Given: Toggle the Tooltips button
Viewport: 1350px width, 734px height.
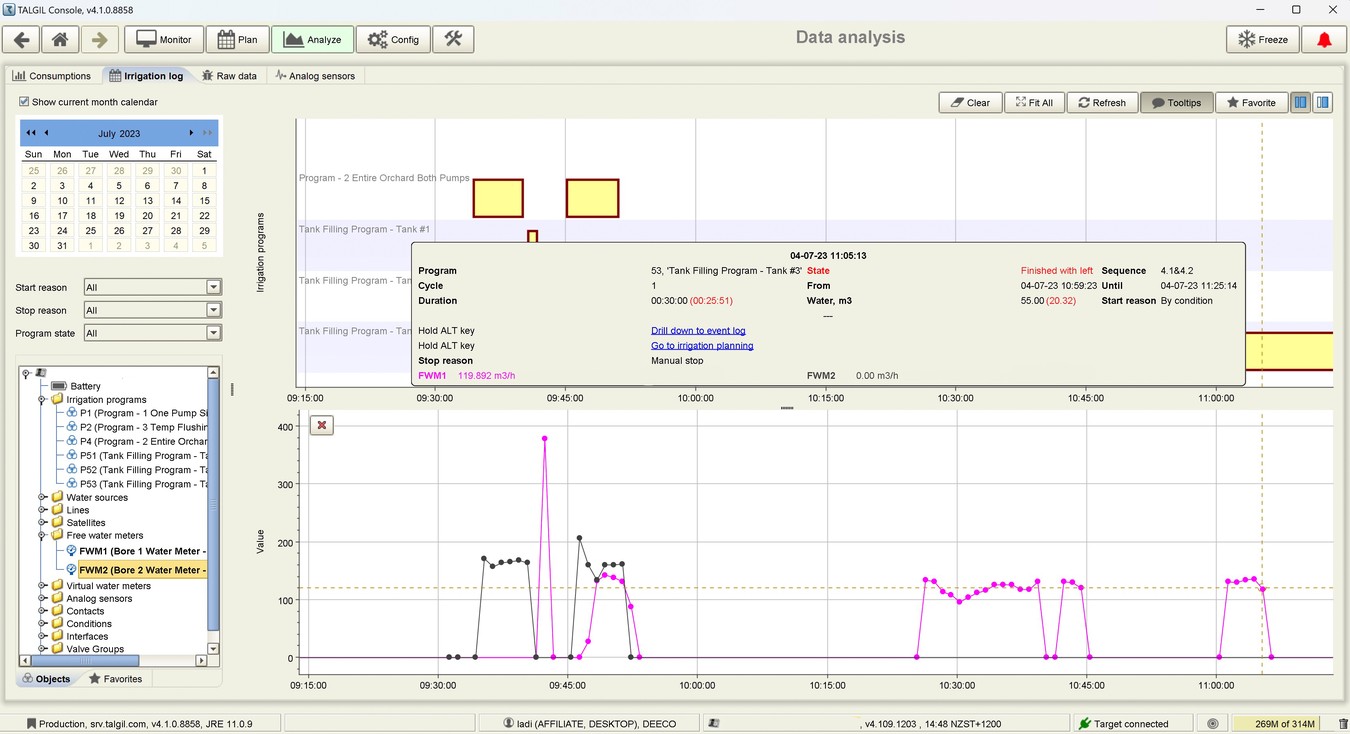Looking at the screenshot, I should click(x=1176, y=102).
